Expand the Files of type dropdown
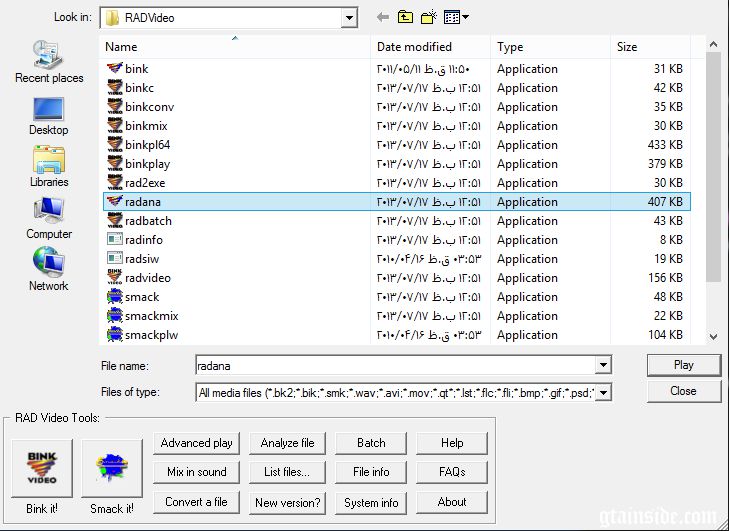This screenshot has height=531, width=729. pos(602,393)
